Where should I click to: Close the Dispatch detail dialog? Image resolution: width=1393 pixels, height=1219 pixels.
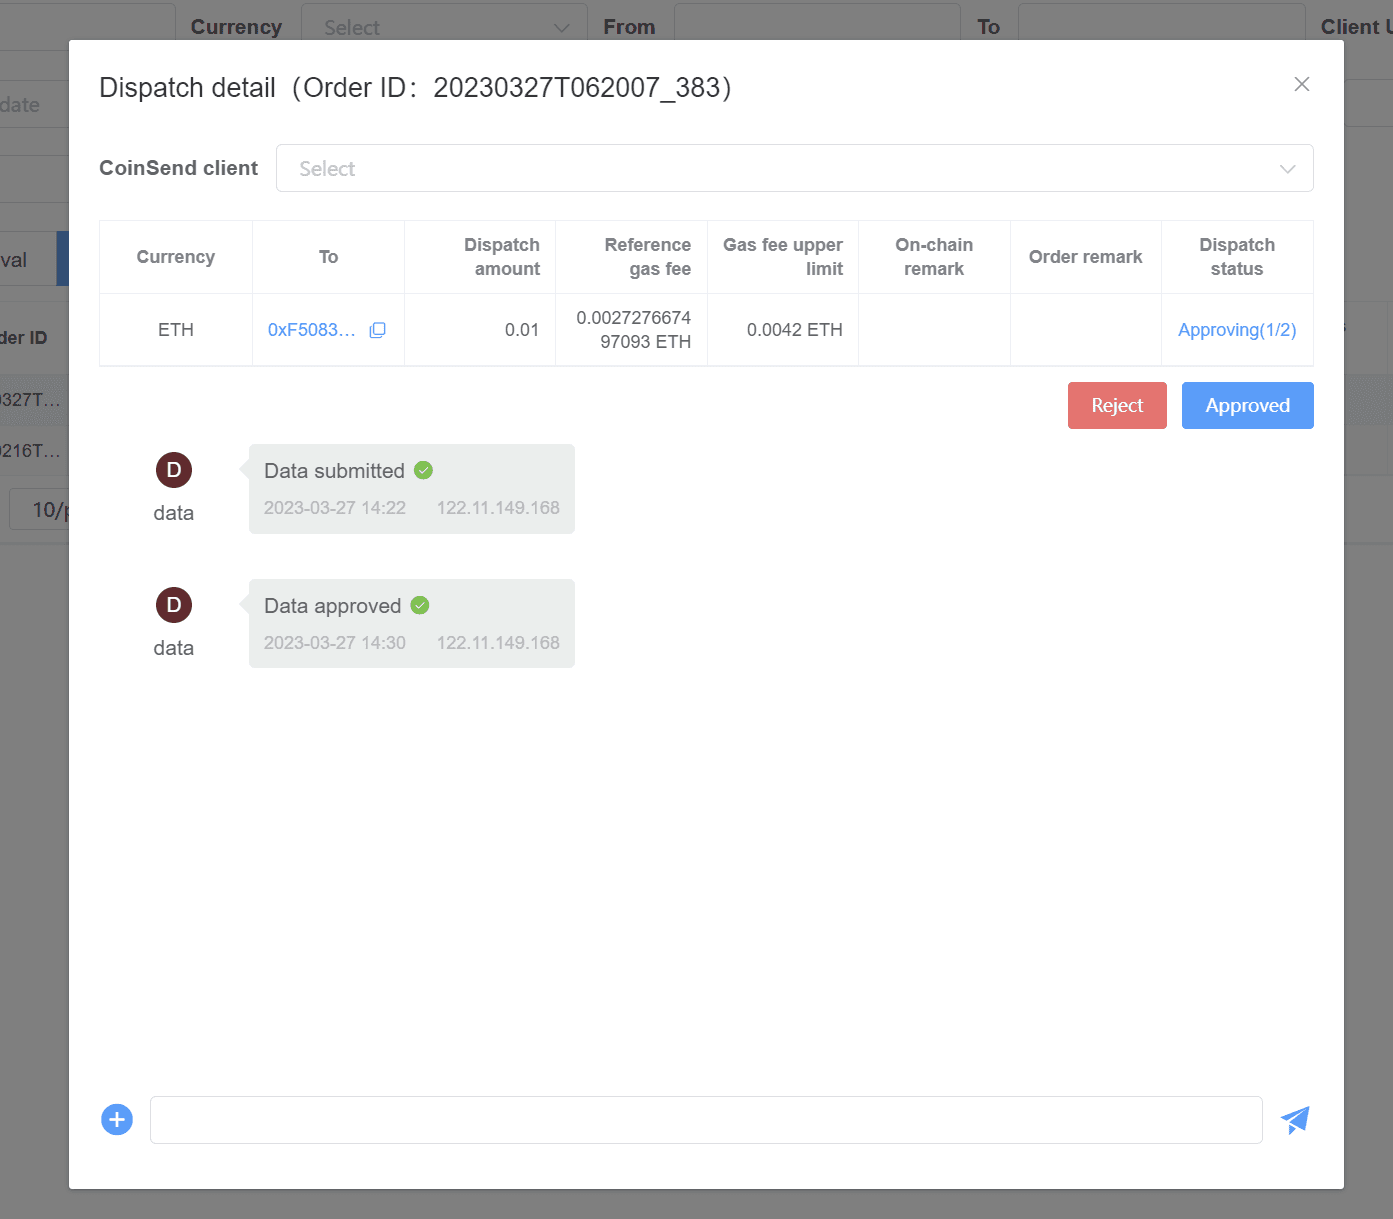point(1302,84)
